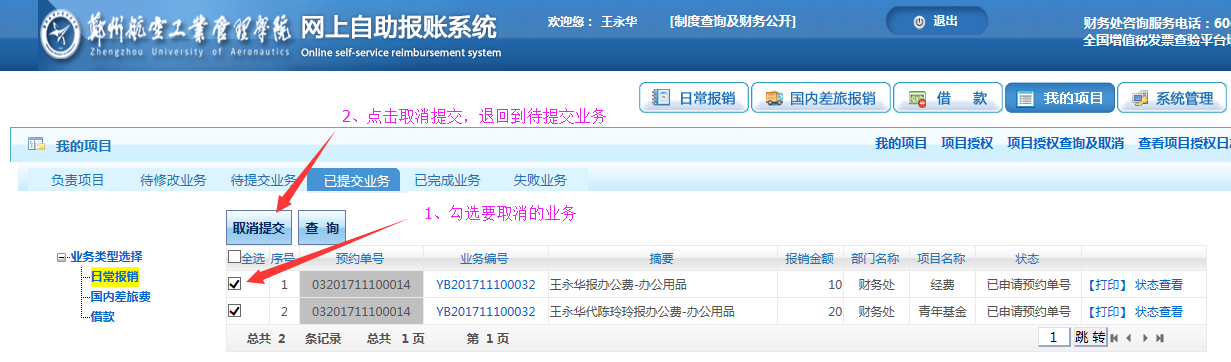Click the 查询 button

click(321, 228)
